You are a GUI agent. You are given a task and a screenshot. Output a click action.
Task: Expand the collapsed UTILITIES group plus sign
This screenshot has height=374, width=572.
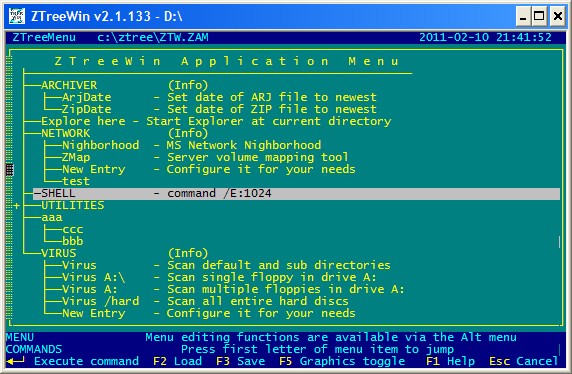click(16, 206)
